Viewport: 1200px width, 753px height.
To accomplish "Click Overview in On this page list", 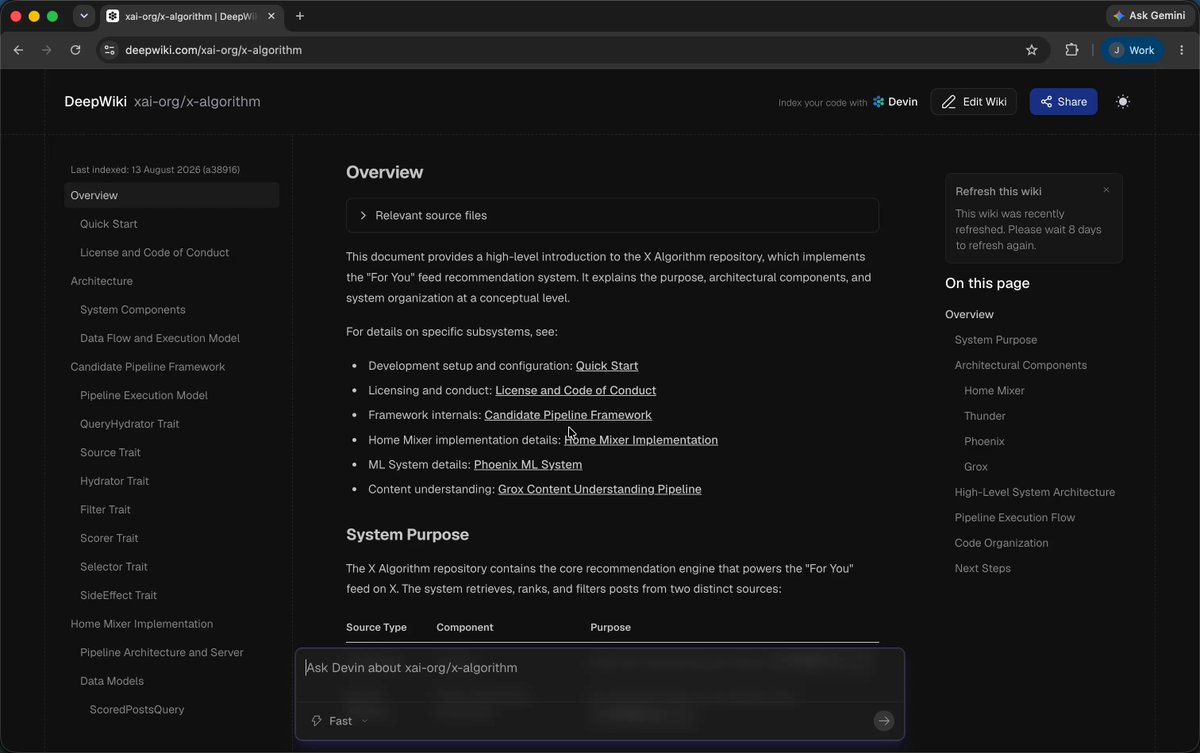I will (969, 315).
